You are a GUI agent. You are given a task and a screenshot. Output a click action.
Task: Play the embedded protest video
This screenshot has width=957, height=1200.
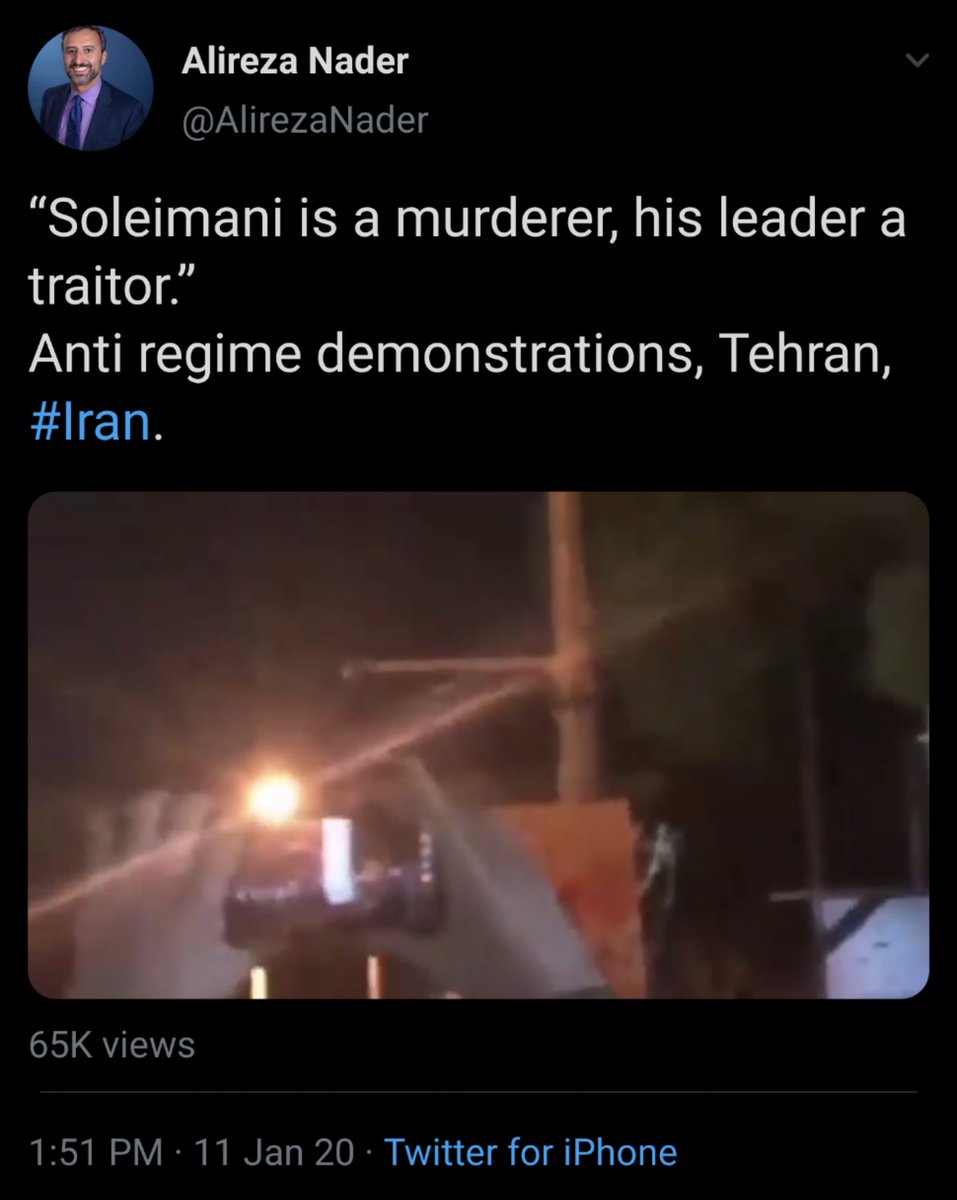(x=478, y=745)
